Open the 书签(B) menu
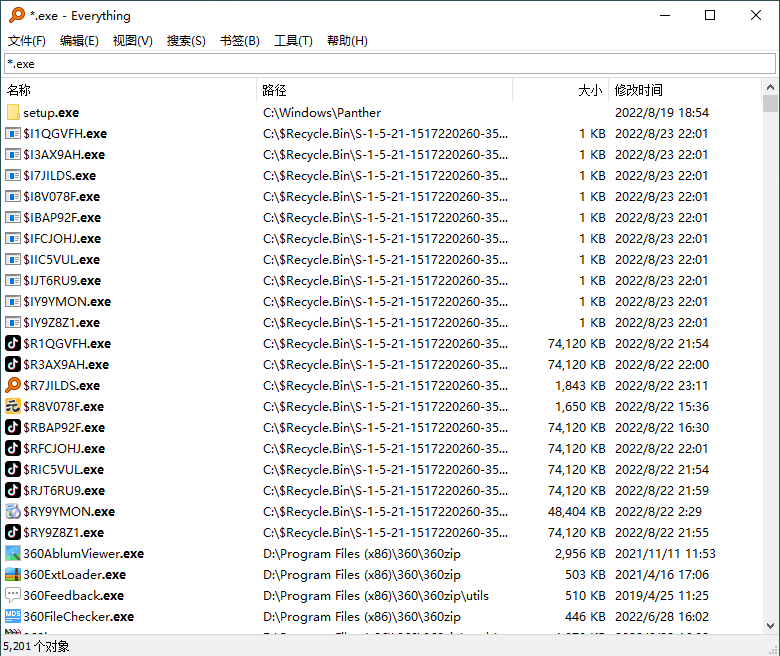This screenshot has height=656, width=780. [240, 41]
